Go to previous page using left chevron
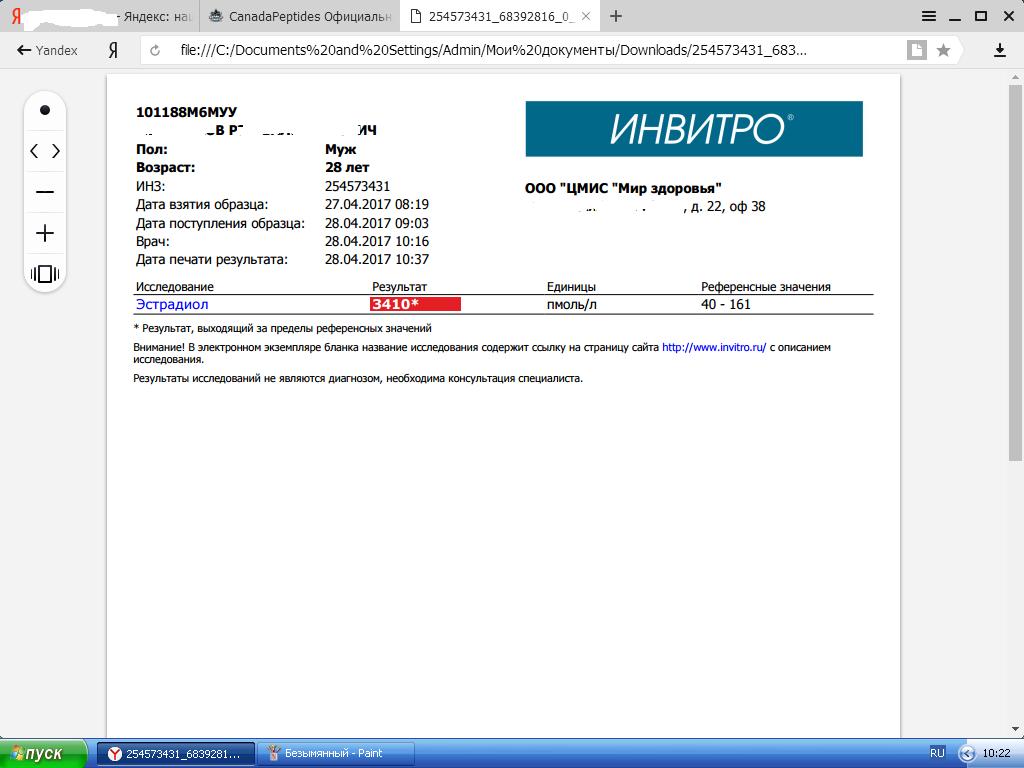Screen dimensions: 1024x768 (x=34, y=151)
